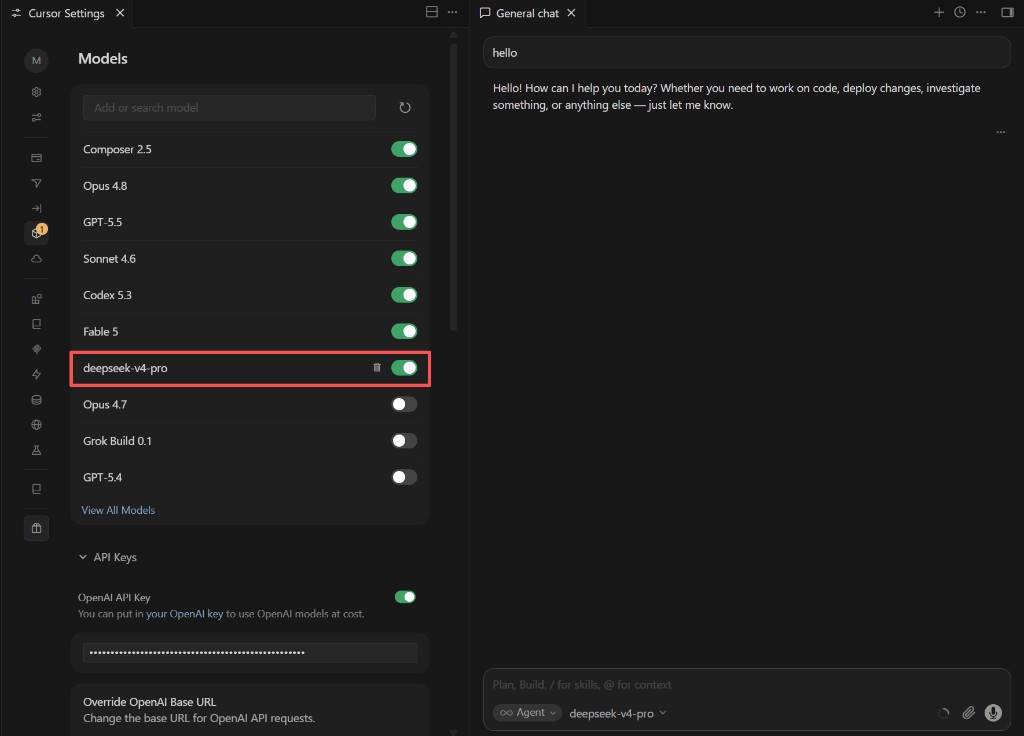Disable the Composer 2.5 model
The height and width of the screenshot is (736, 1024).
click(404, 149)
